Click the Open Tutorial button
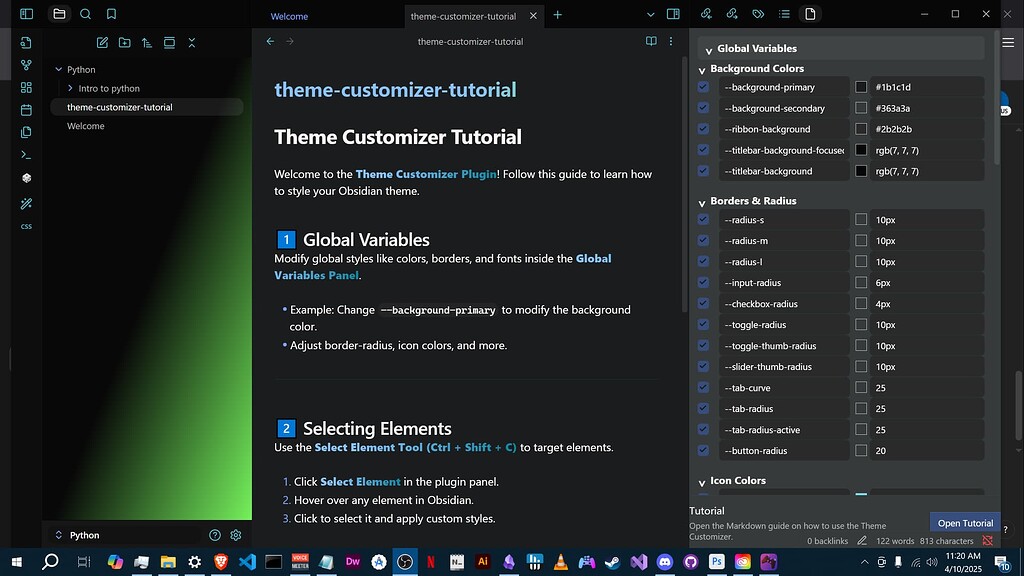 [964, 522]
